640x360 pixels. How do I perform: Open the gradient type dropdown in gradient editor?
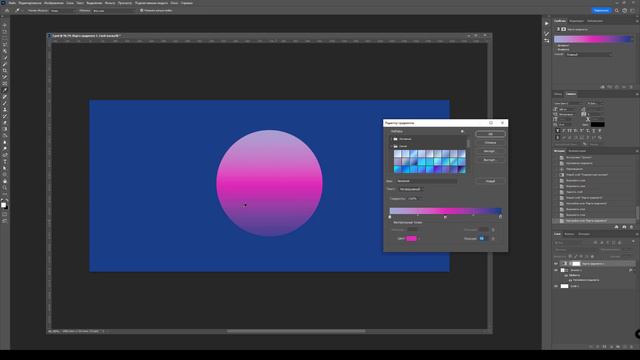click(x=411, y=189)
